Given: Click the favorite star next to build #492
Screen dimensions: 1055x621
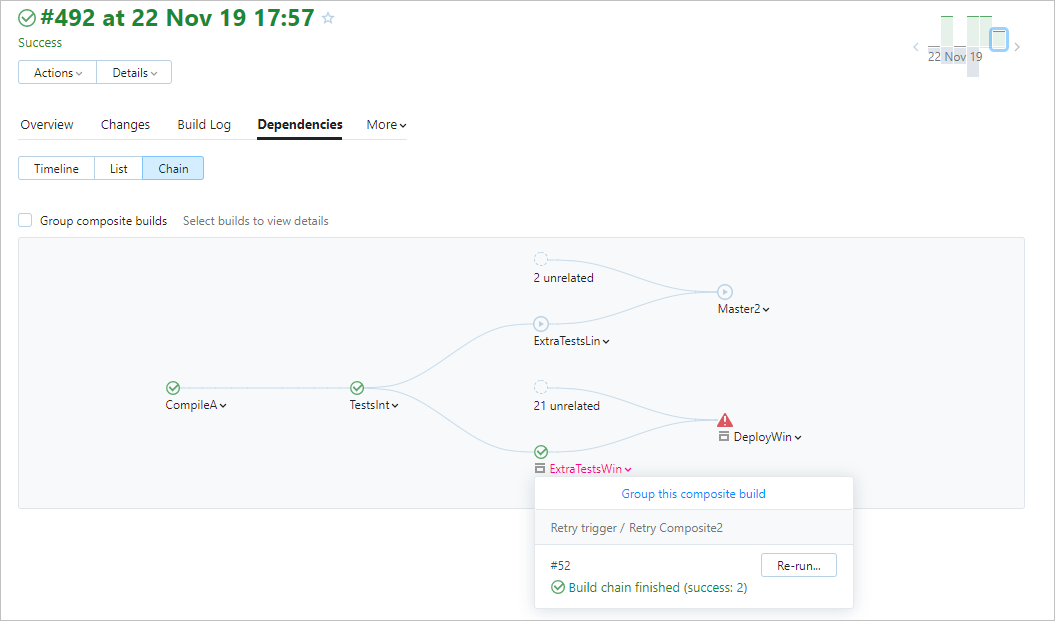Looking at the screenshot, I should (x=328, y=18).
